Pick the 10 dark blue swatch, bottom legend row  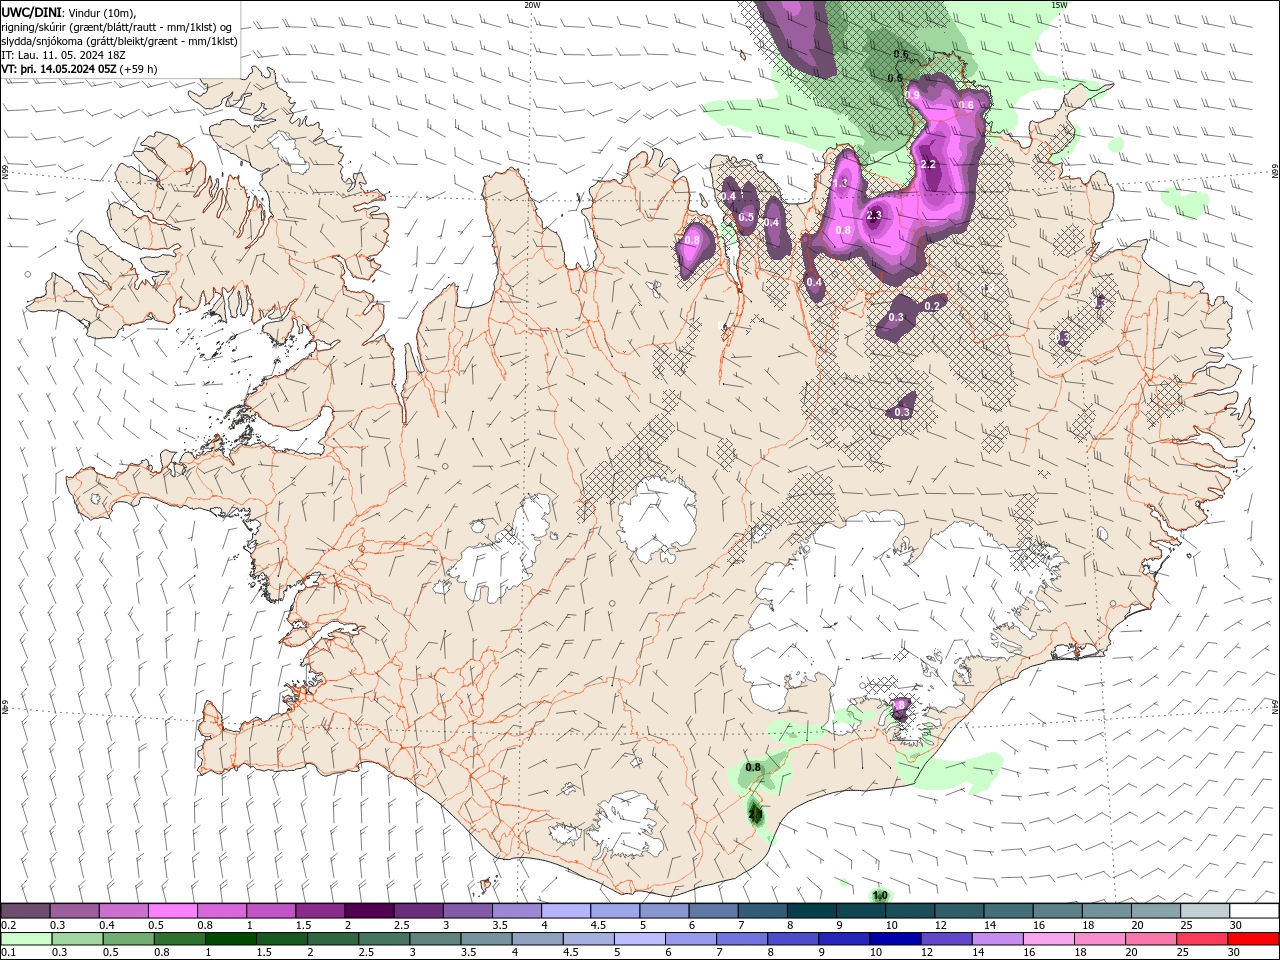895,939
